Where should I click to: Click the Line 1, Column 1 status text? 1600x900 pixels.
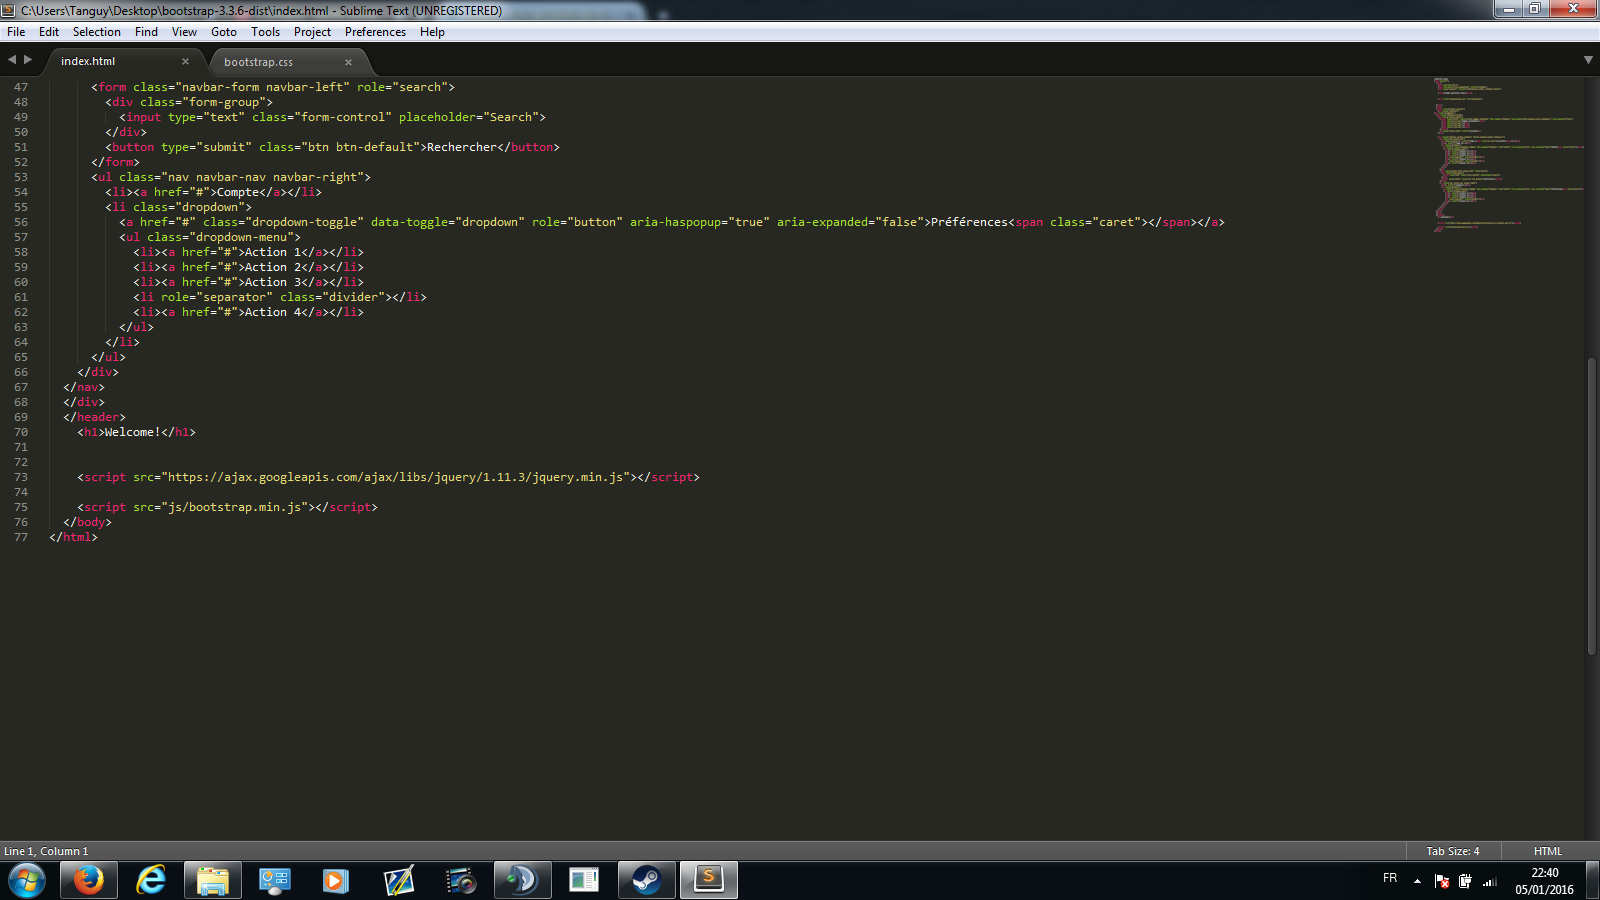coord(46,851)
